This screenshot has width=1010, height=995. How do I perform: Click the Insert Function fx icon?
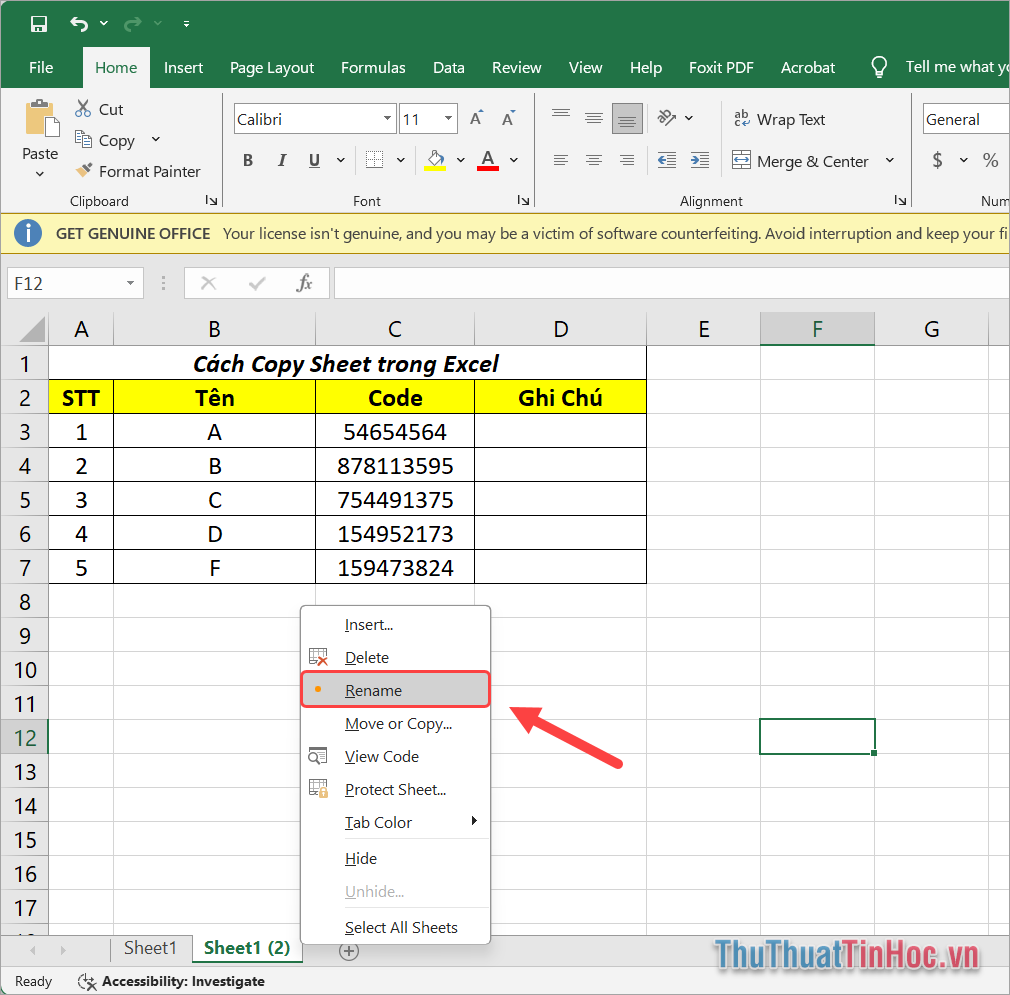tap(304, 283)
